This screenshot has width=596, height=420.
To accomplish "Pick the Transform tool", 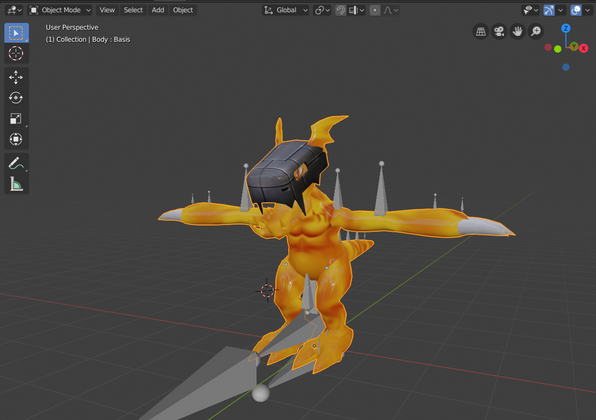I will 16,139.
